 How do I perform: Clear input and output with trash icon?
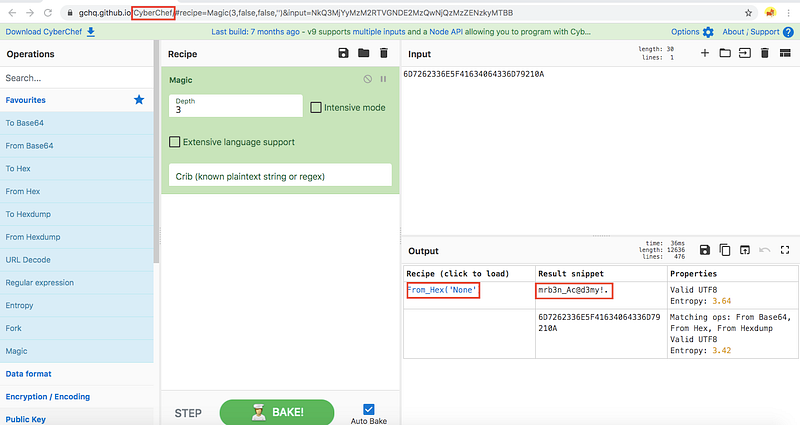click(x=765, y=53)
